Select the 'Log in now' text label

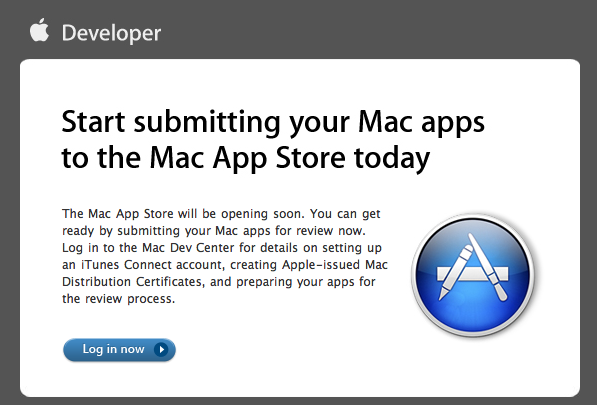113,349
